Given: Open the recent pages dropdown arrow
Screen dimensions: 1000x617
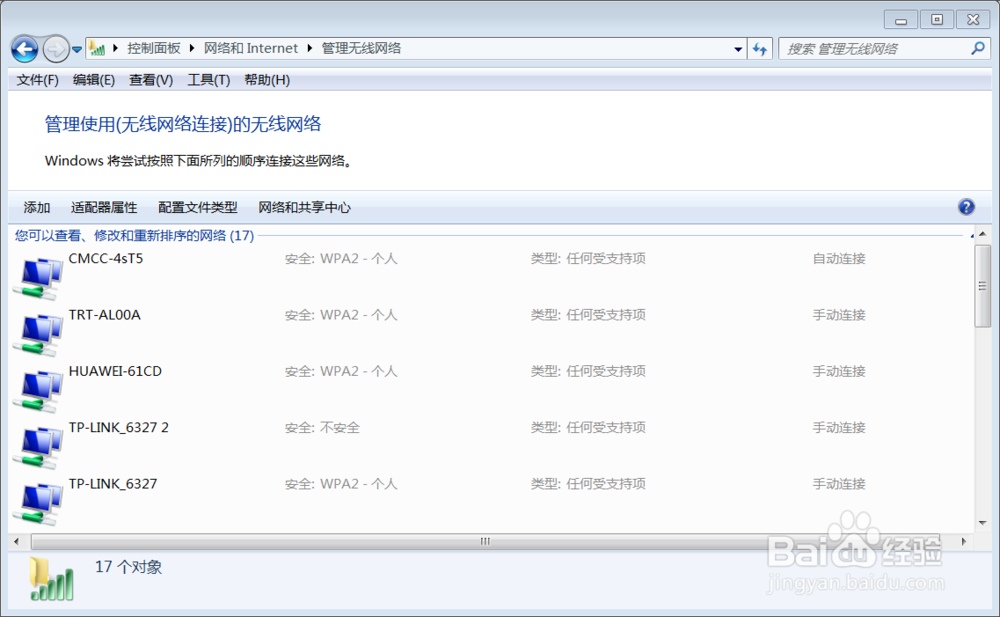Looking at the screenshot, I should (77, 49).
